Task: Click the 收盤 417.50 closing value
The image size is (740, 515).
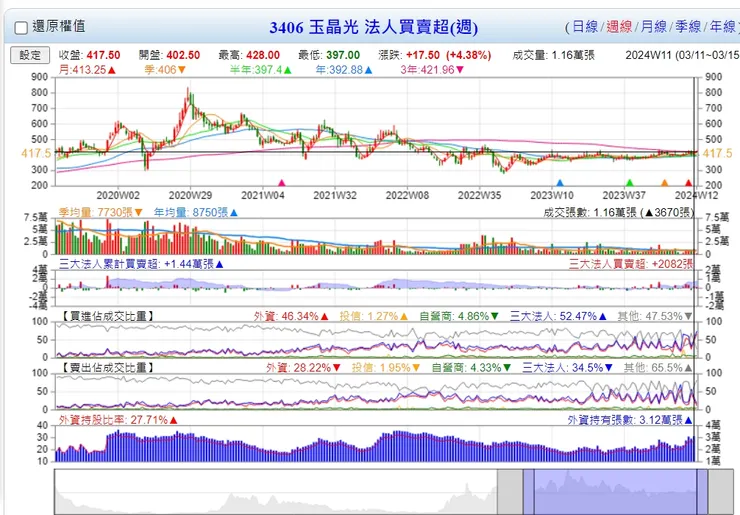Action: (x=89, y=55)
